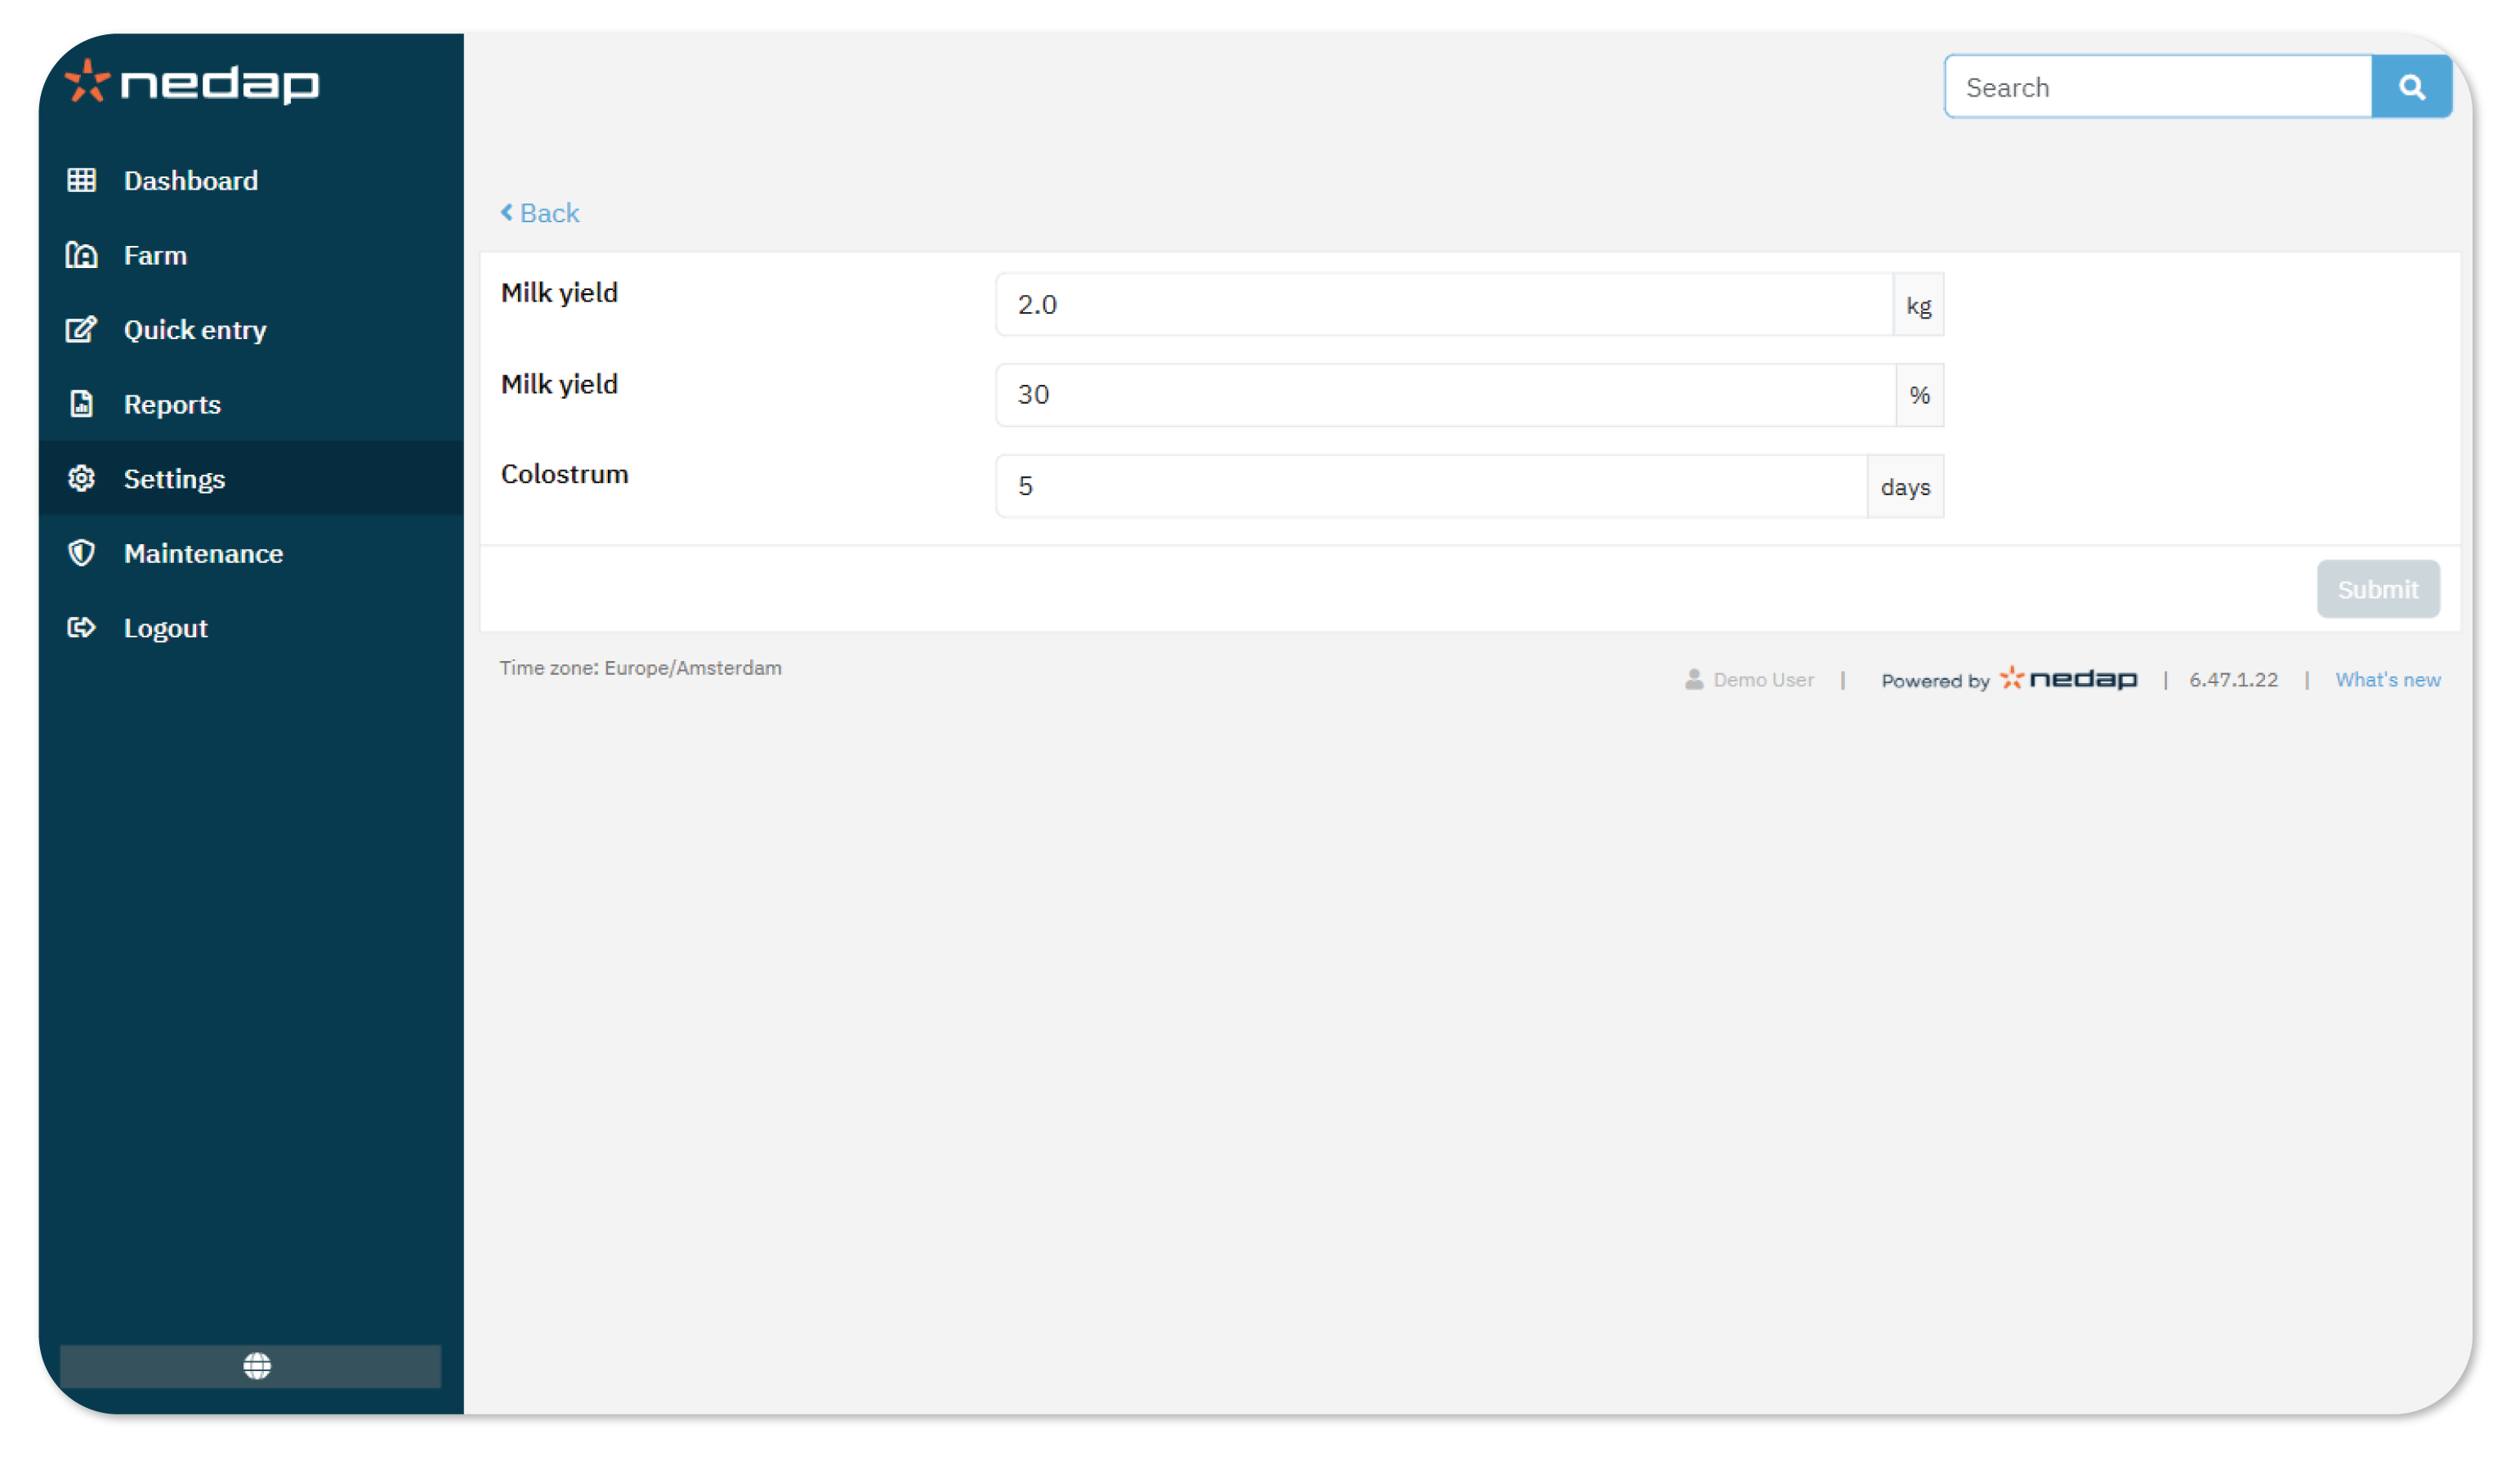Click the Maintenance shield icon
The width and height of the screenshot is (2520, 1461).
click(x=81, y=553)
